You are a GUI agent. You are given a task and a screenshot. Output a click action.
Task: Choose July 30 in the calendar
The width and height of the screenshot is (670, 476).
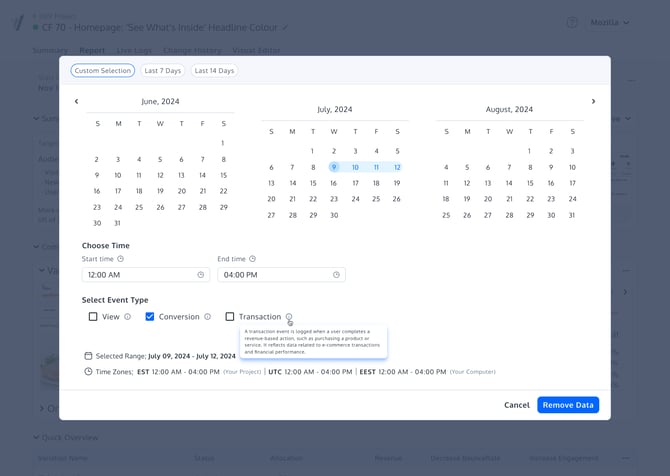pyautogui.click(x=334, y=215)
